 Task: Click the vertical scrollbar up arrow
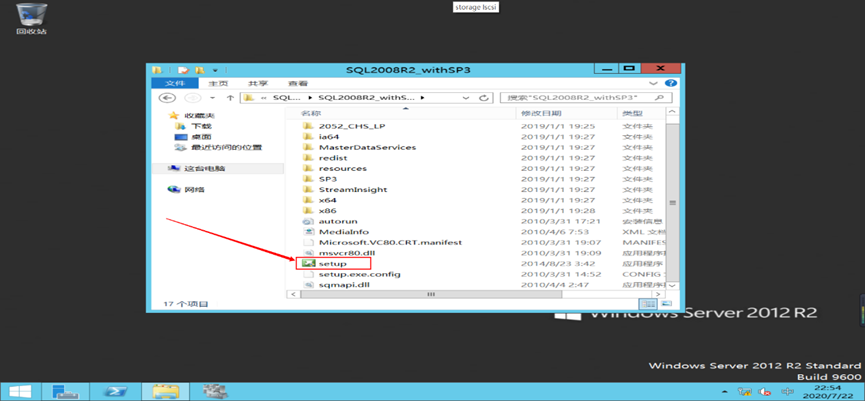pos(672,113)
